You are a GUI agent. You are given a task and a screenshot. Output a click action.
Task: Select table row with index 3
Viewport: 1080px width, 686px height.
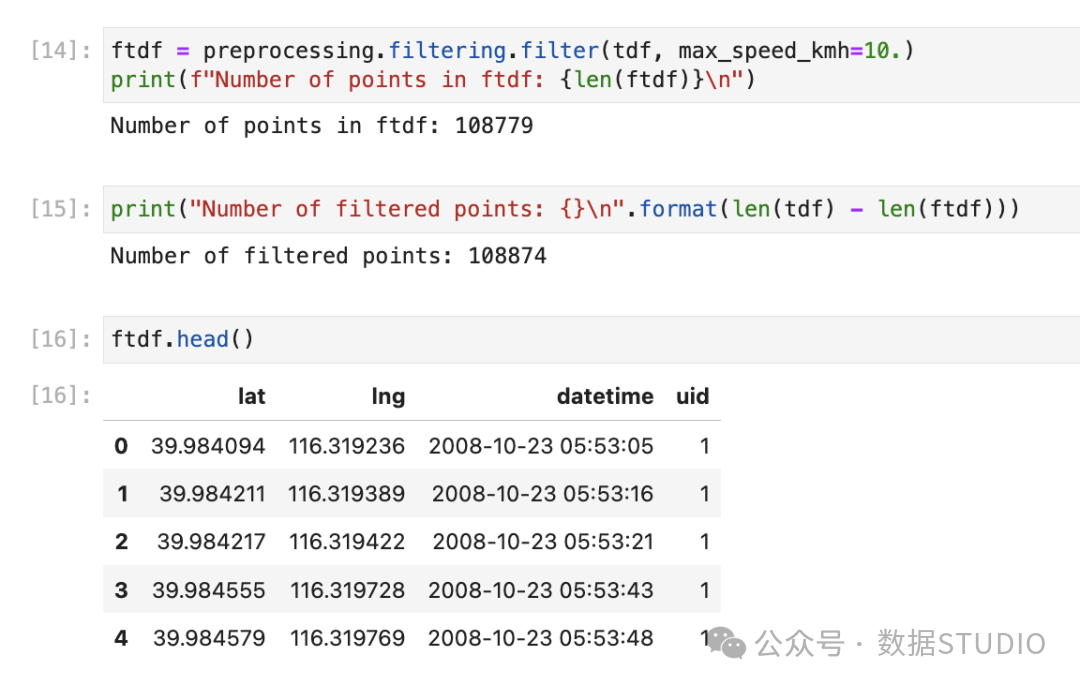[412, 590]
